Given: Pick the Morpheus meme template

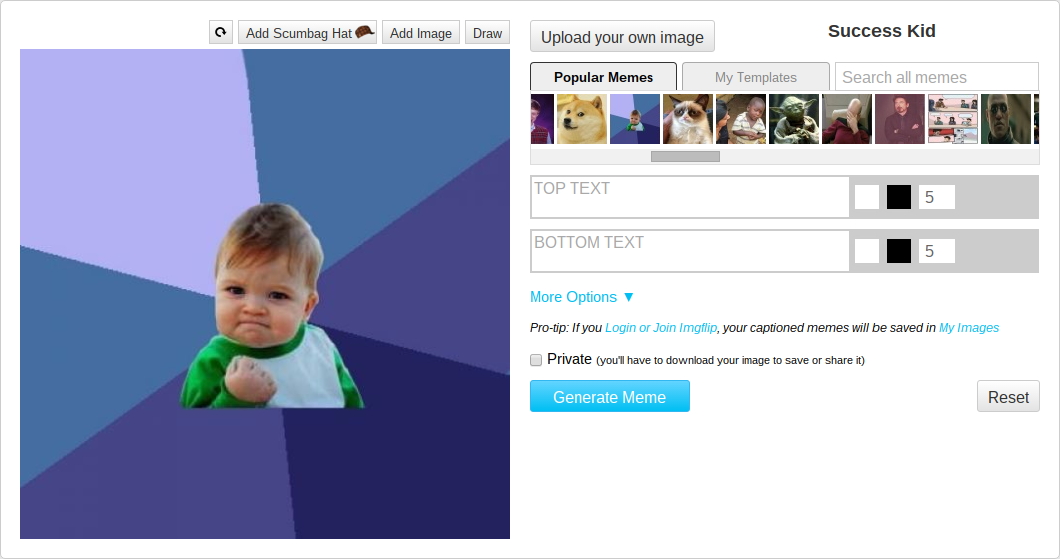Looking at the screenshot, I should tap(1006, 119).
